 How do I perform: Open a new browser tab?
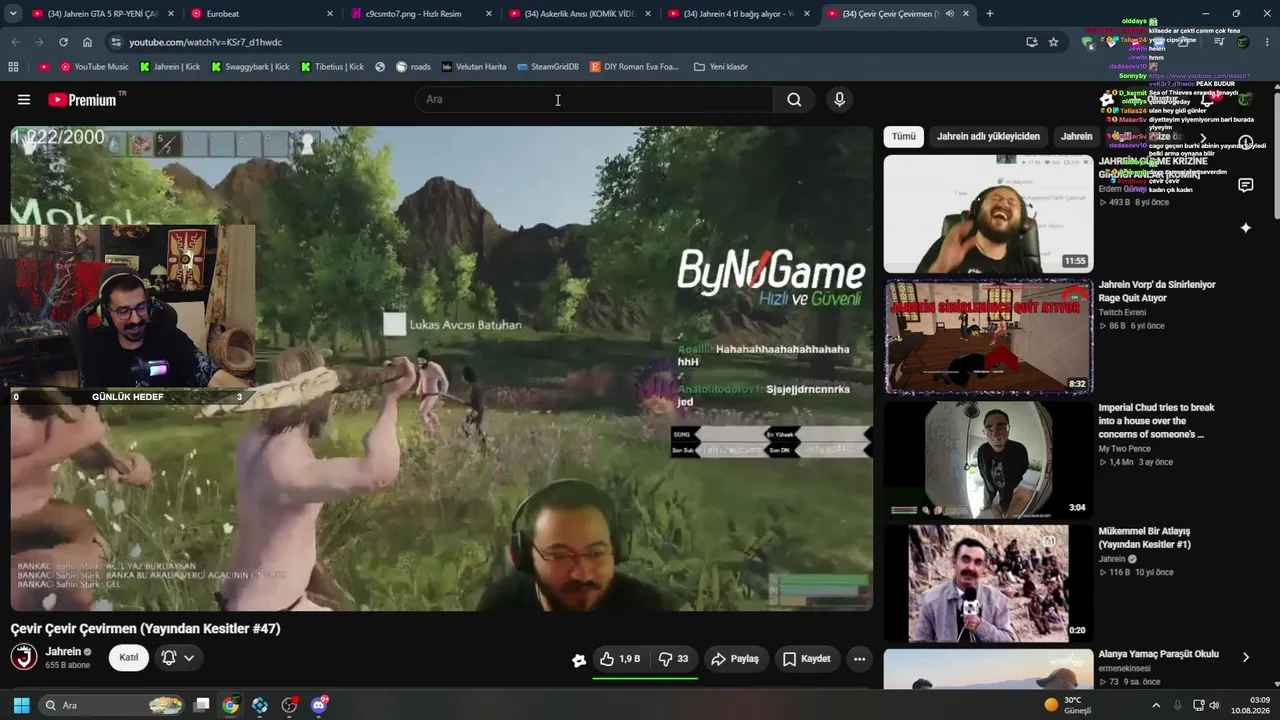tap(990, 14)
